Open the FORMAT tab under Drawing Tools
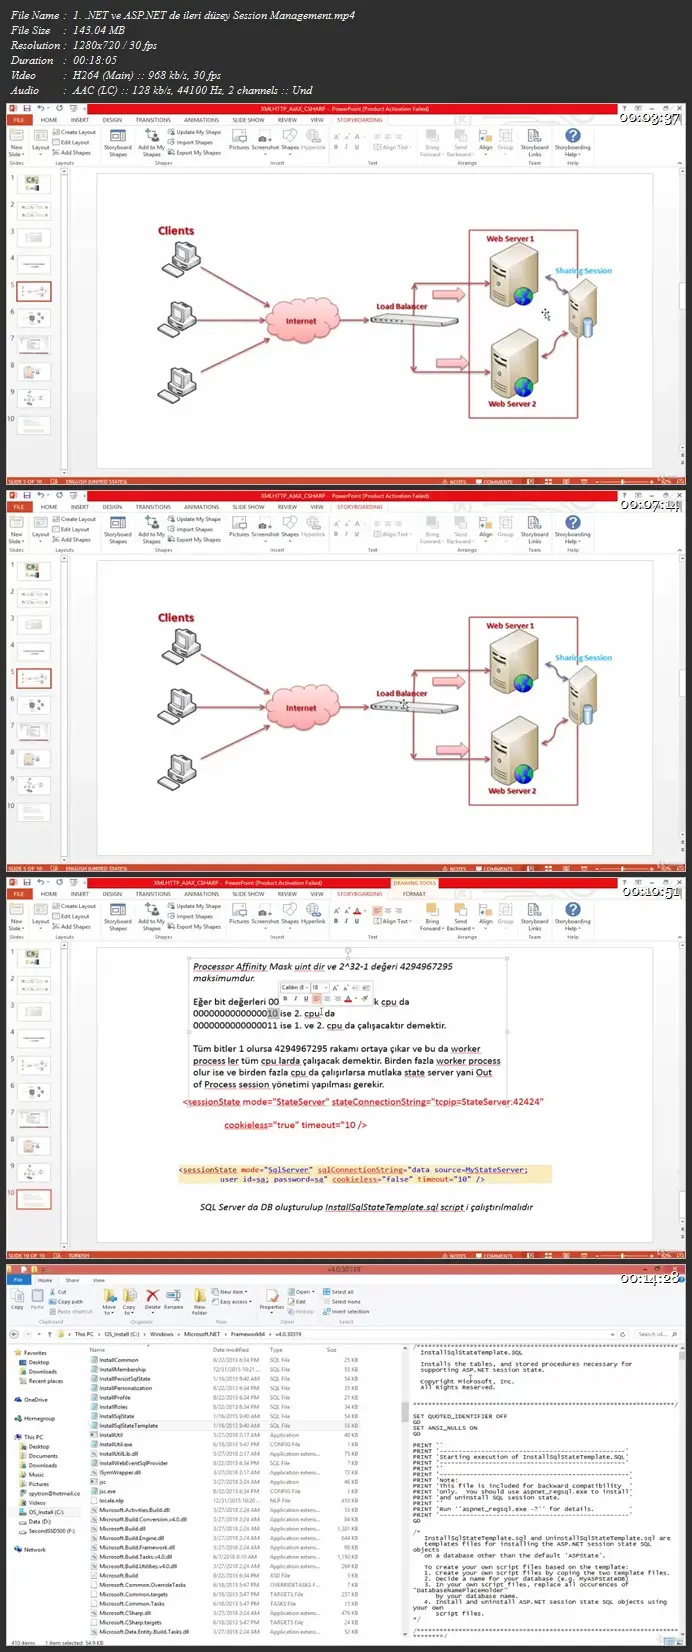The height and width of the screenshot is (1652, 692). tap(413, 894)
